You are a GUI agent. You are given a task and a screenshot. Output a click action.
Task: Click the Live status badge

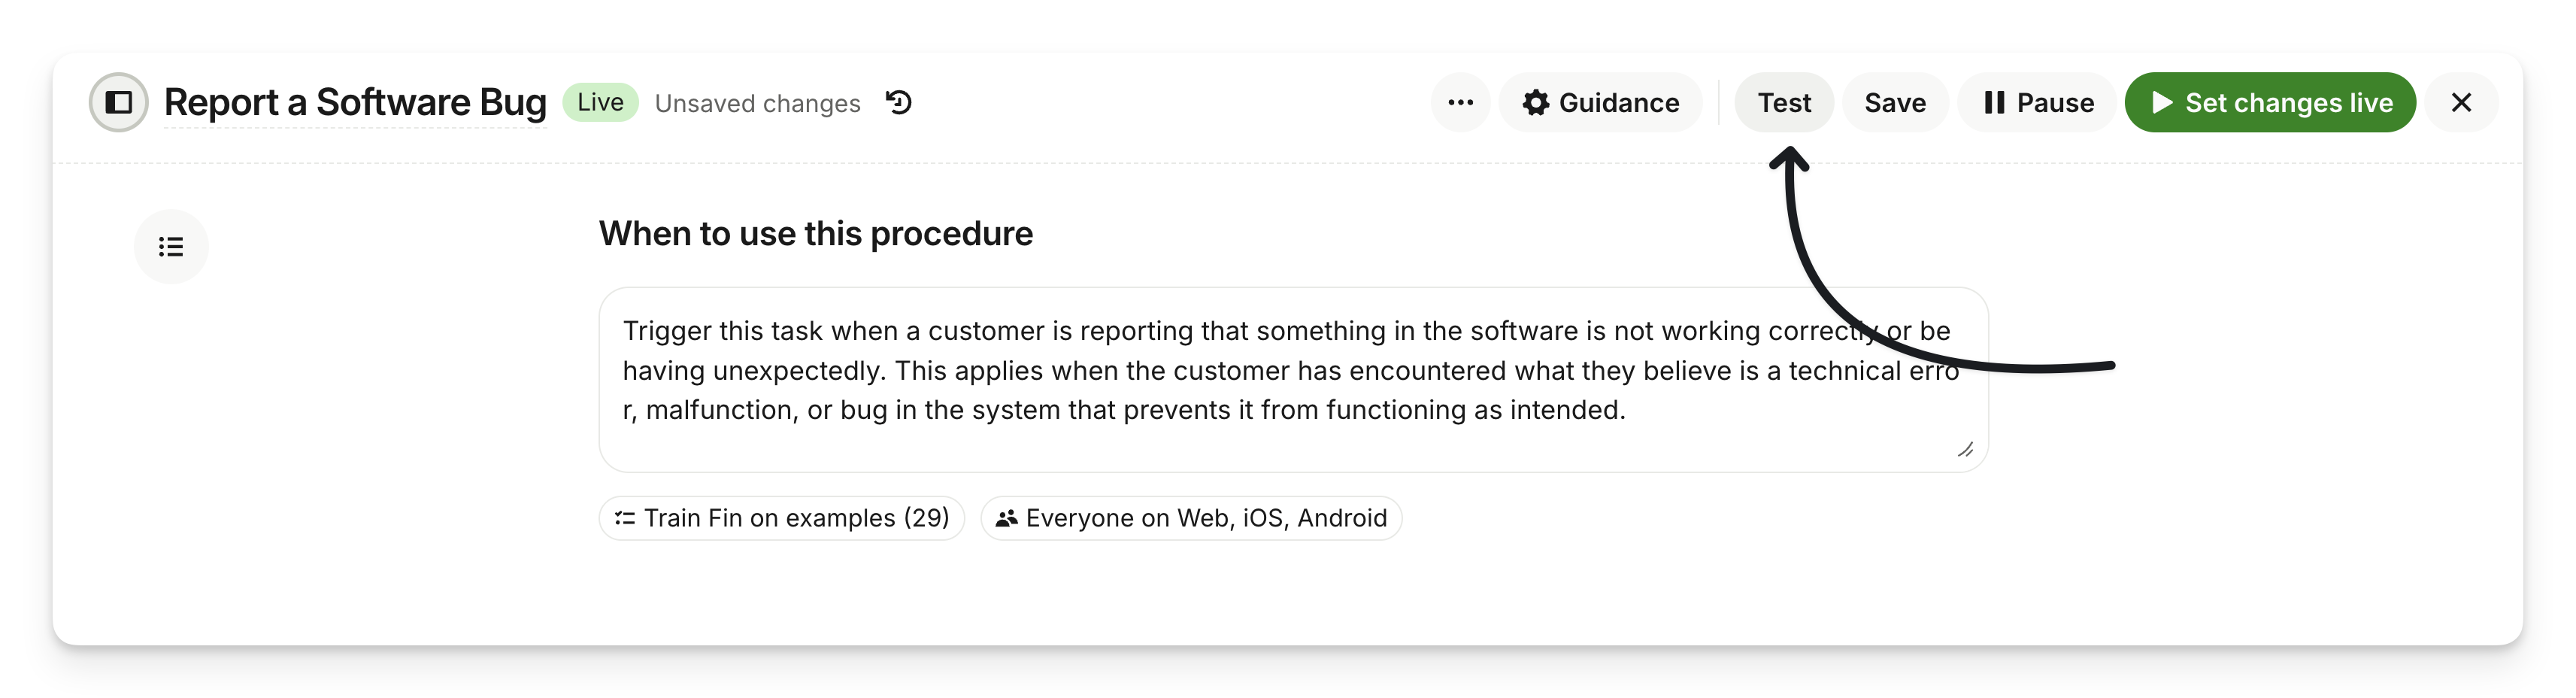tap(600, 102)
